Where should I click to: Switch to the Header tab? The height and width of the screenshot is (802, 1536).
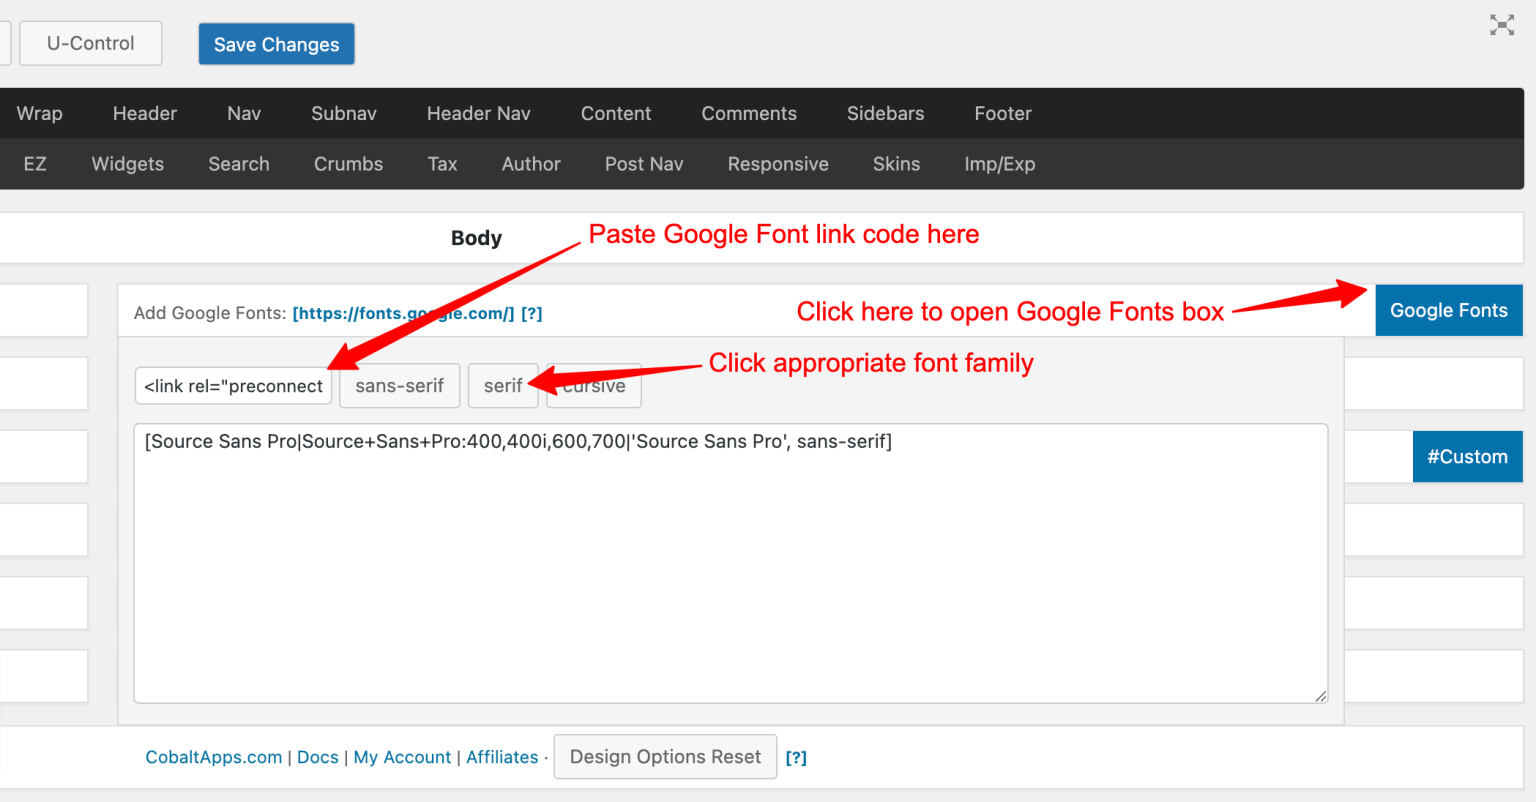pos(144,113)
